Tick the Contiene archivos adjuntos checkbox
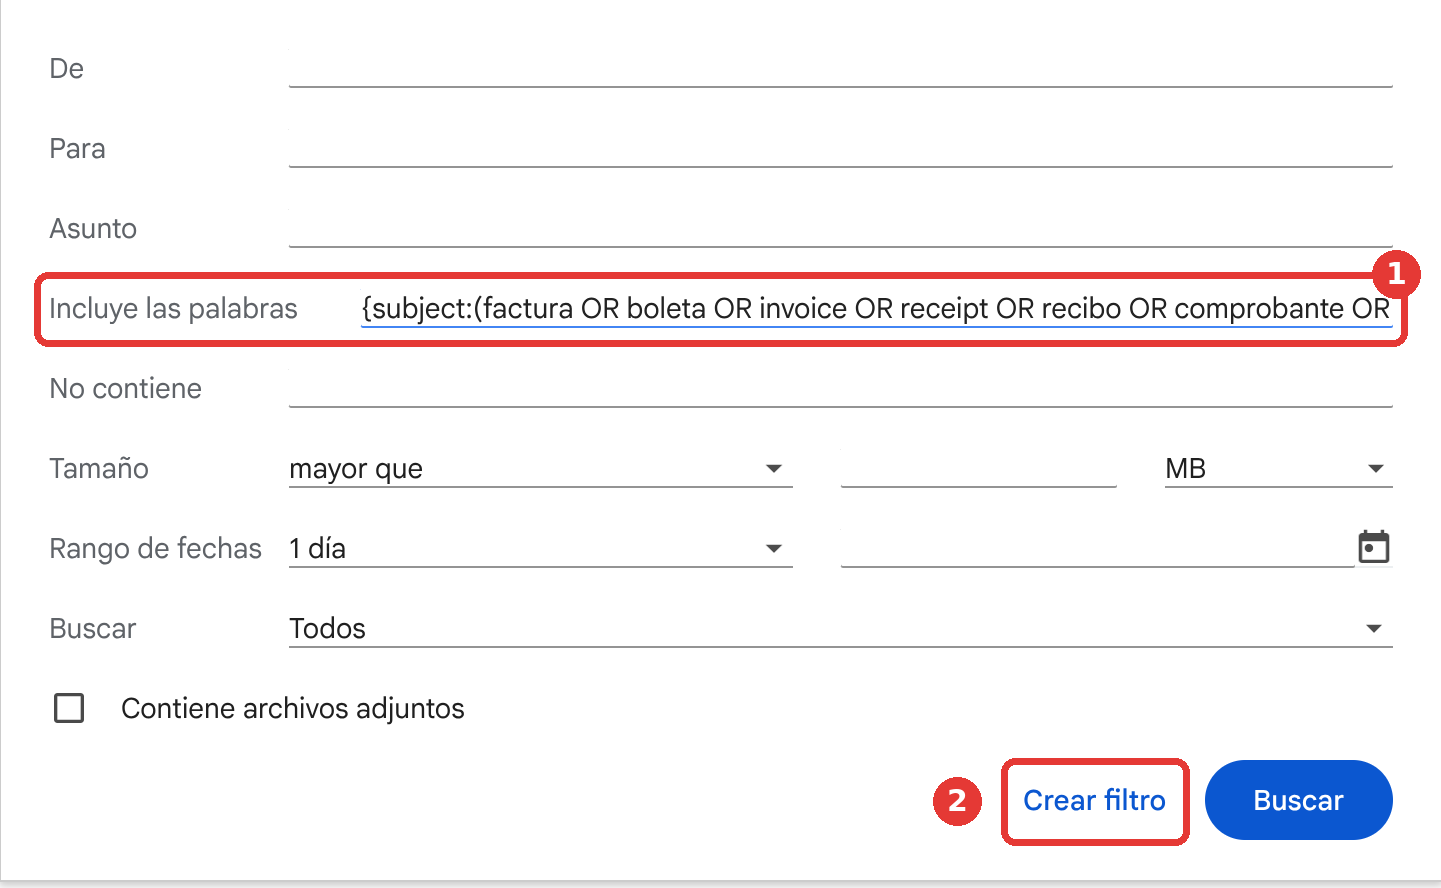This screenshot has width=1441, height=888. point(69,708)
